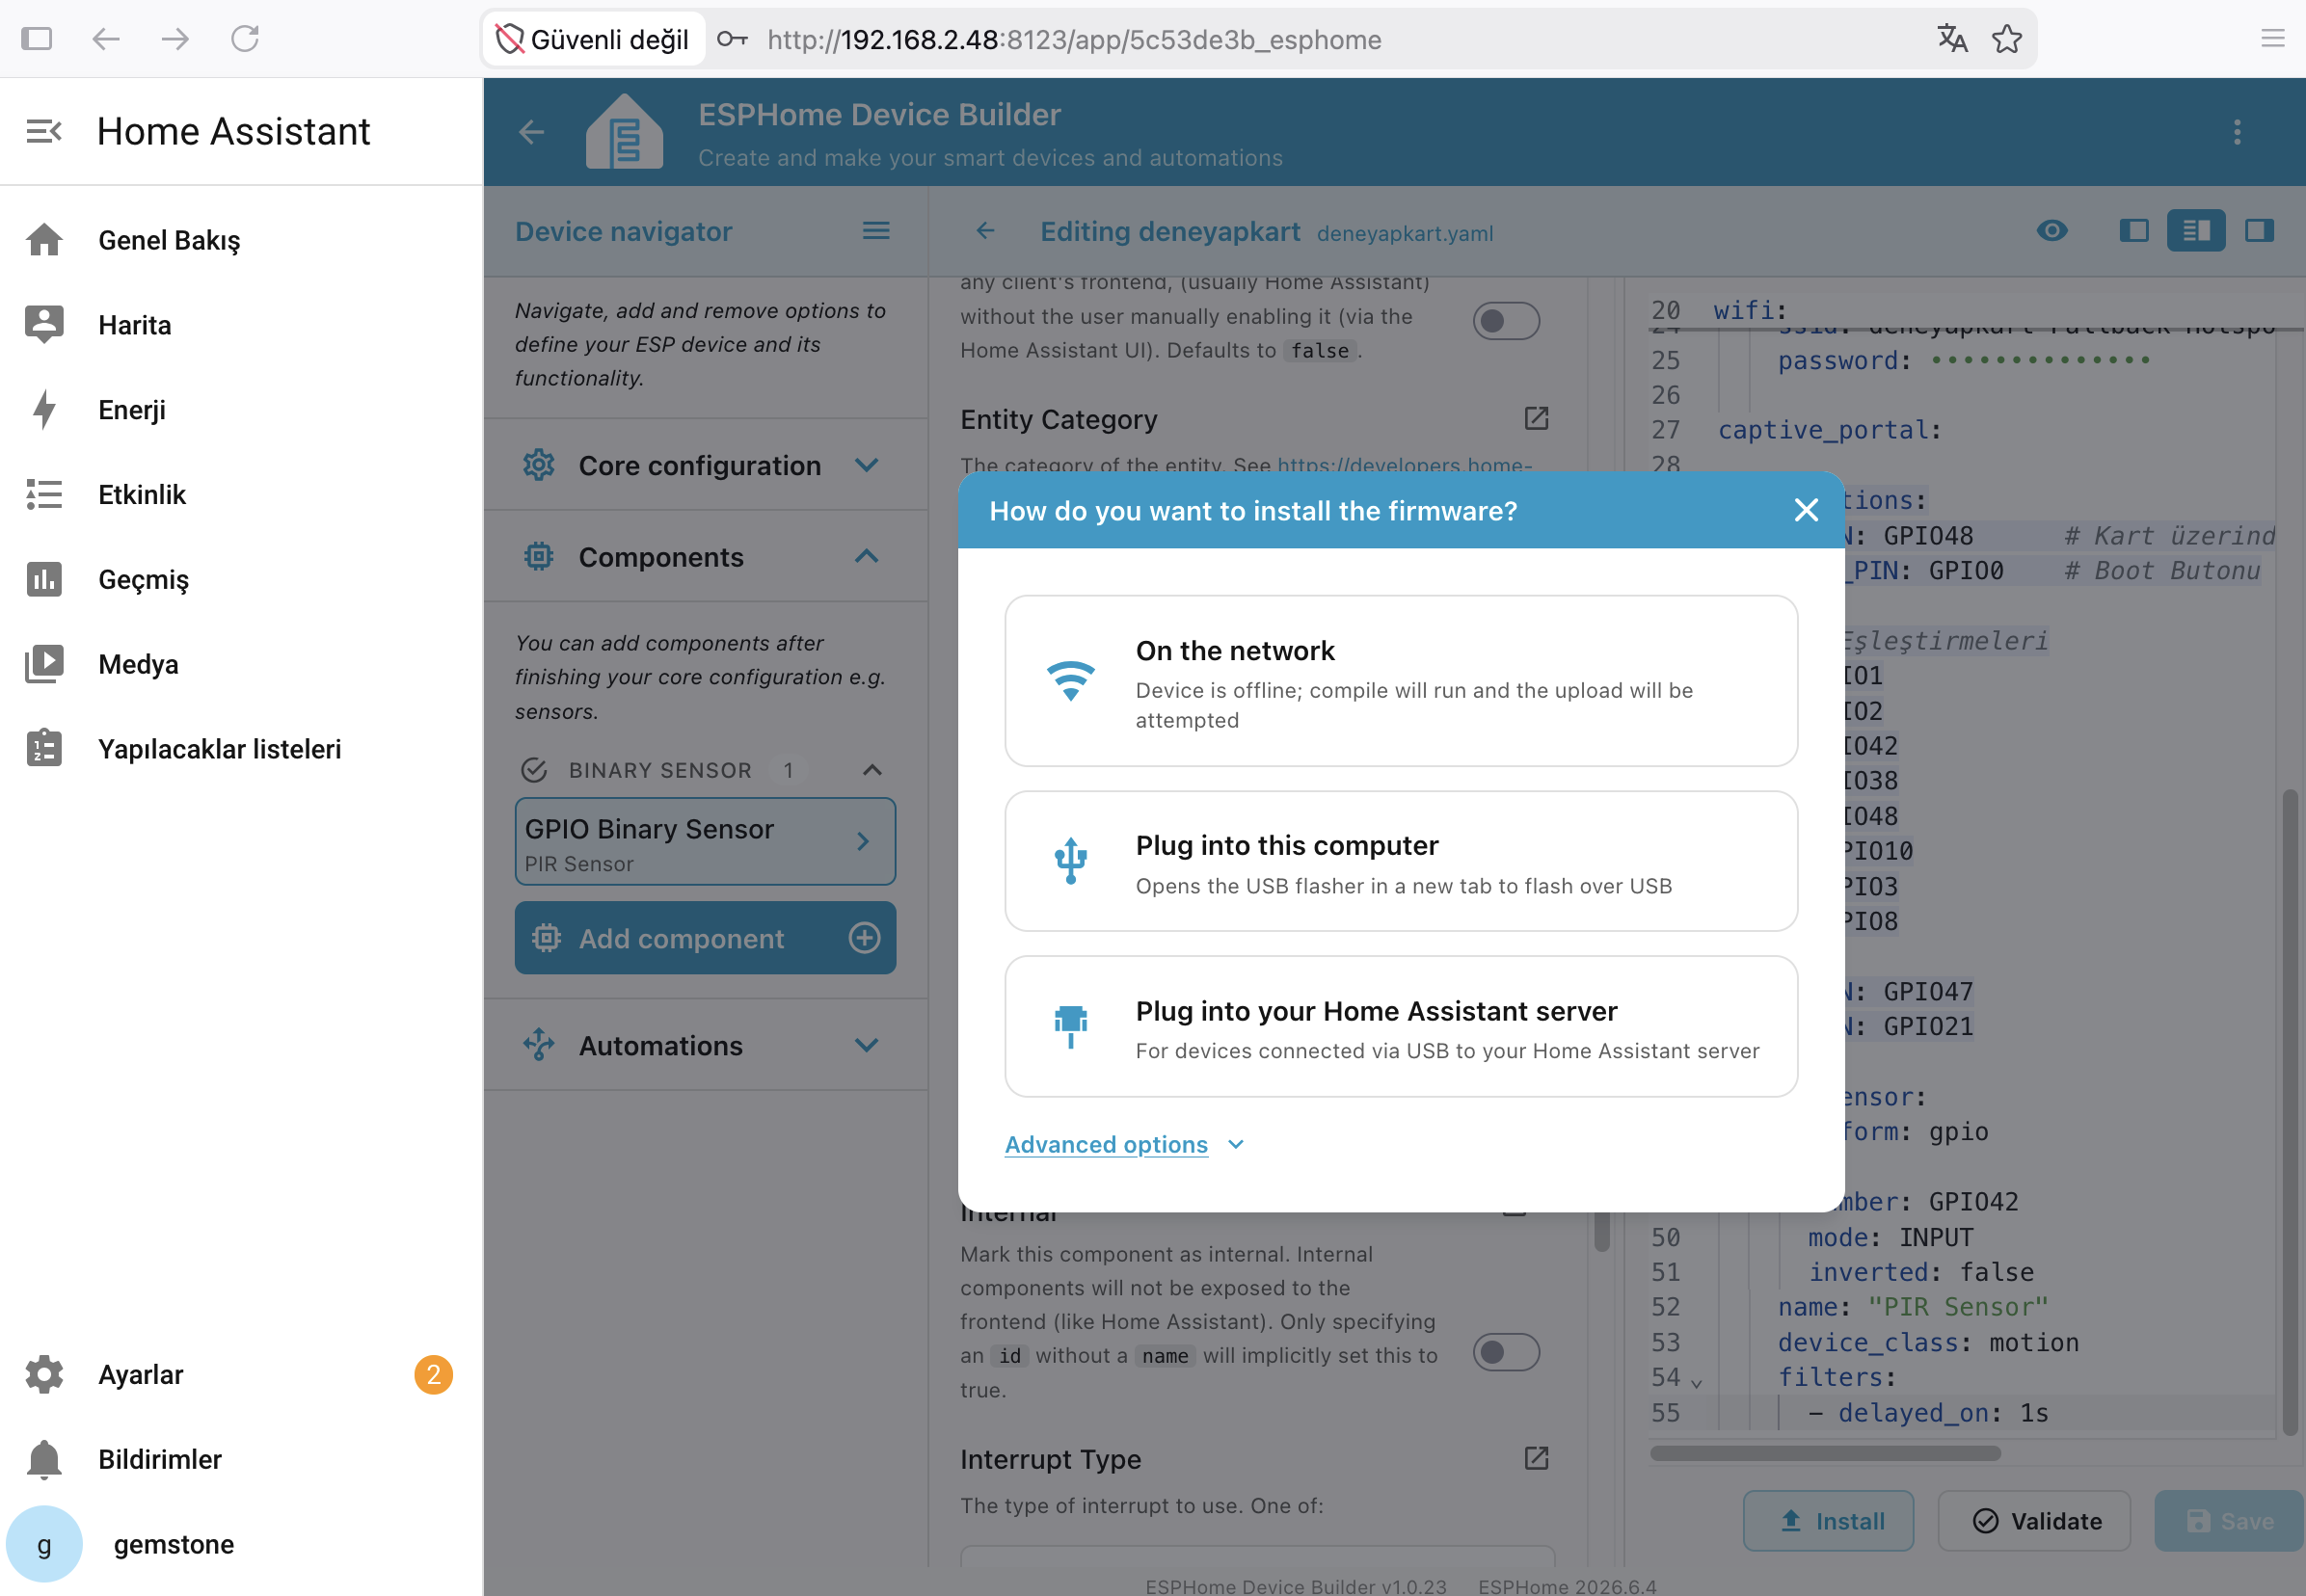
Task: Click the code editor horizontal scrollbar
Action: 1825,1453
